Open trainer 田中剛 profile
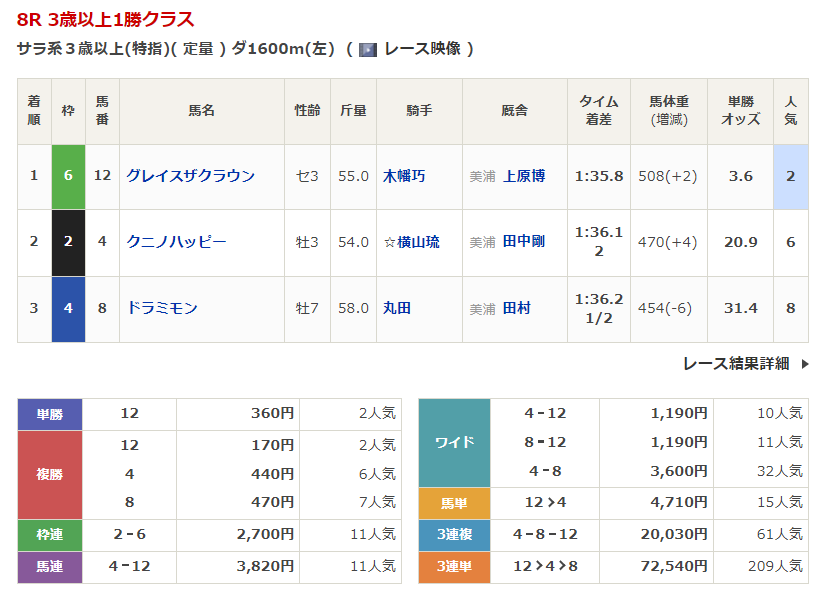Screen dimensions: 824x595 point(524,242)
